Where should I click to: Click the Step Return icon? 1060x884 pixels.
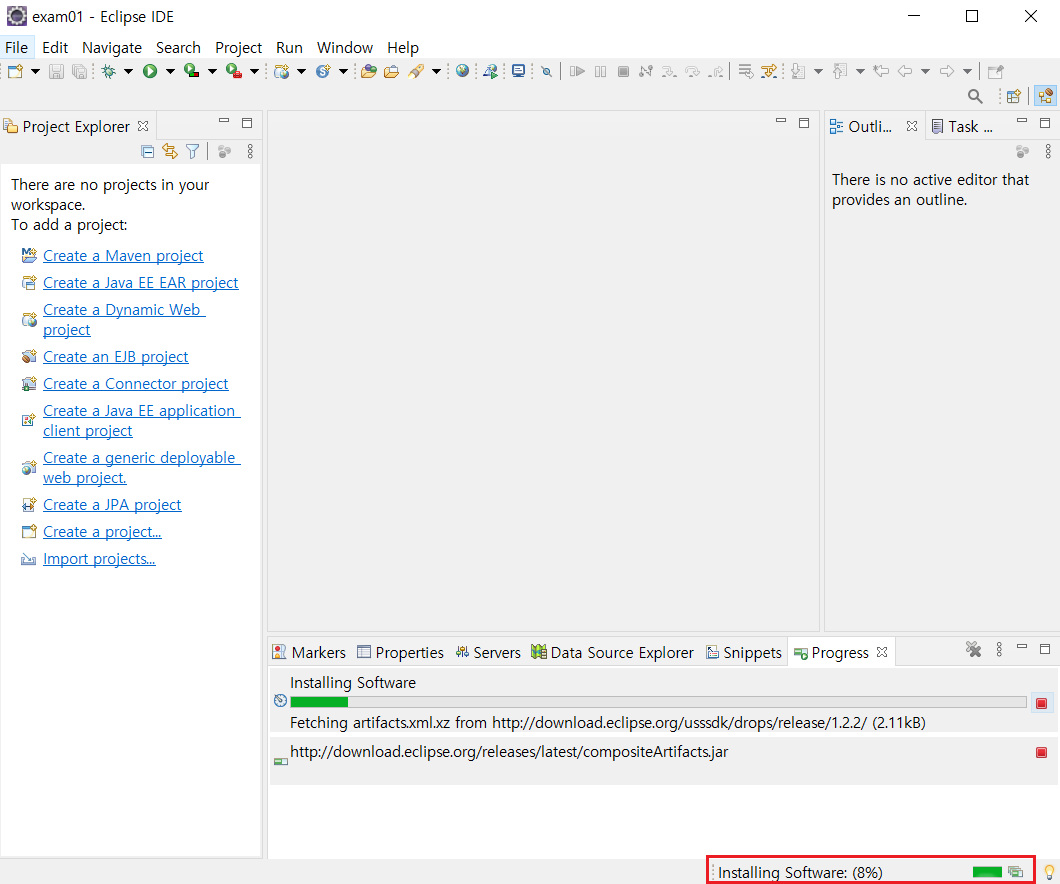point(715,71)
